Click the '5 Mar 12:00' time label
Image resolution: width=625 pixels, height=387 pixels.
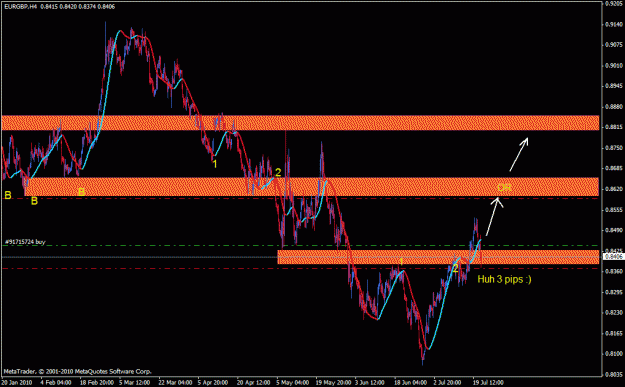[135, 383]
